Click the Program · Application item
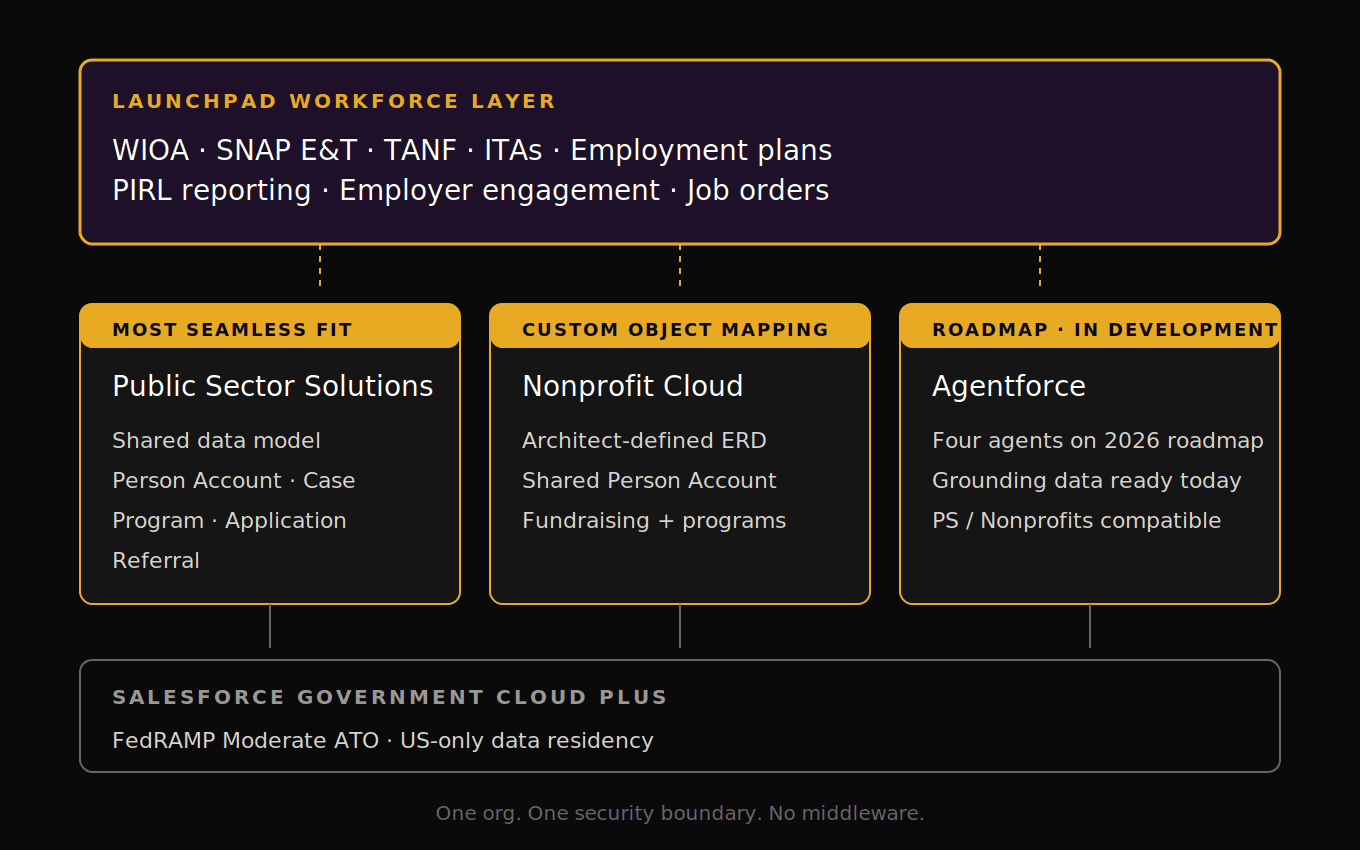This screenshot has height=850, width=1360. coord(229,521)
